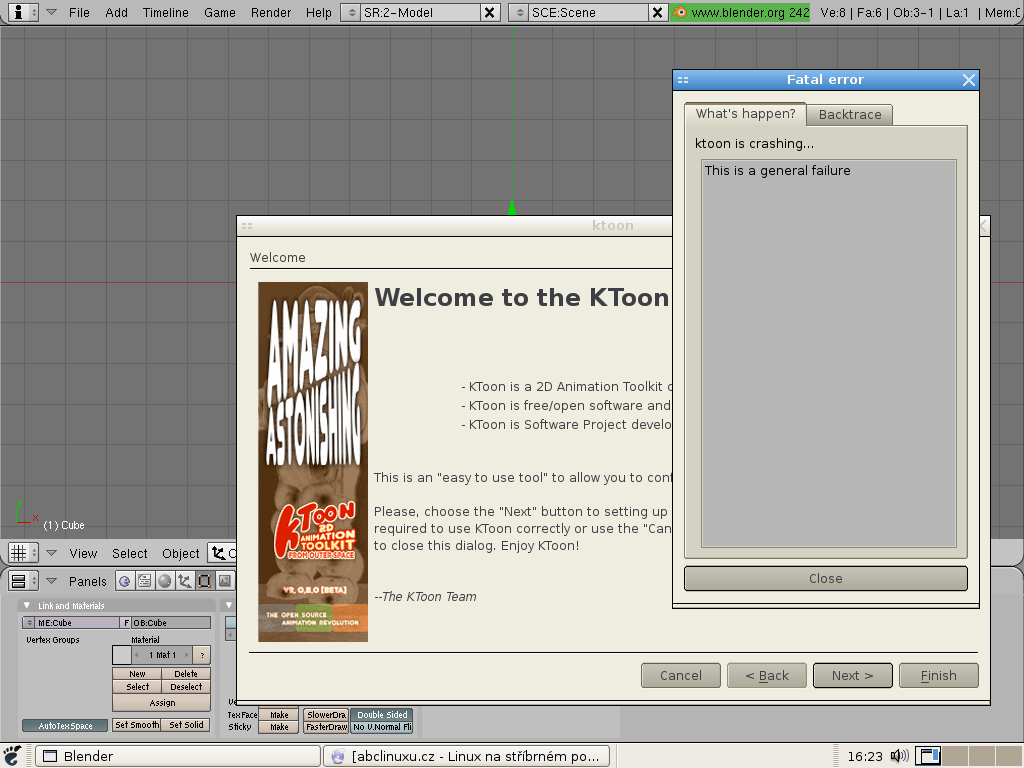This screenshot has width=1024, height=768.
Task: Select the Shading context sphere icon
Action: click(x=165, y=581)
